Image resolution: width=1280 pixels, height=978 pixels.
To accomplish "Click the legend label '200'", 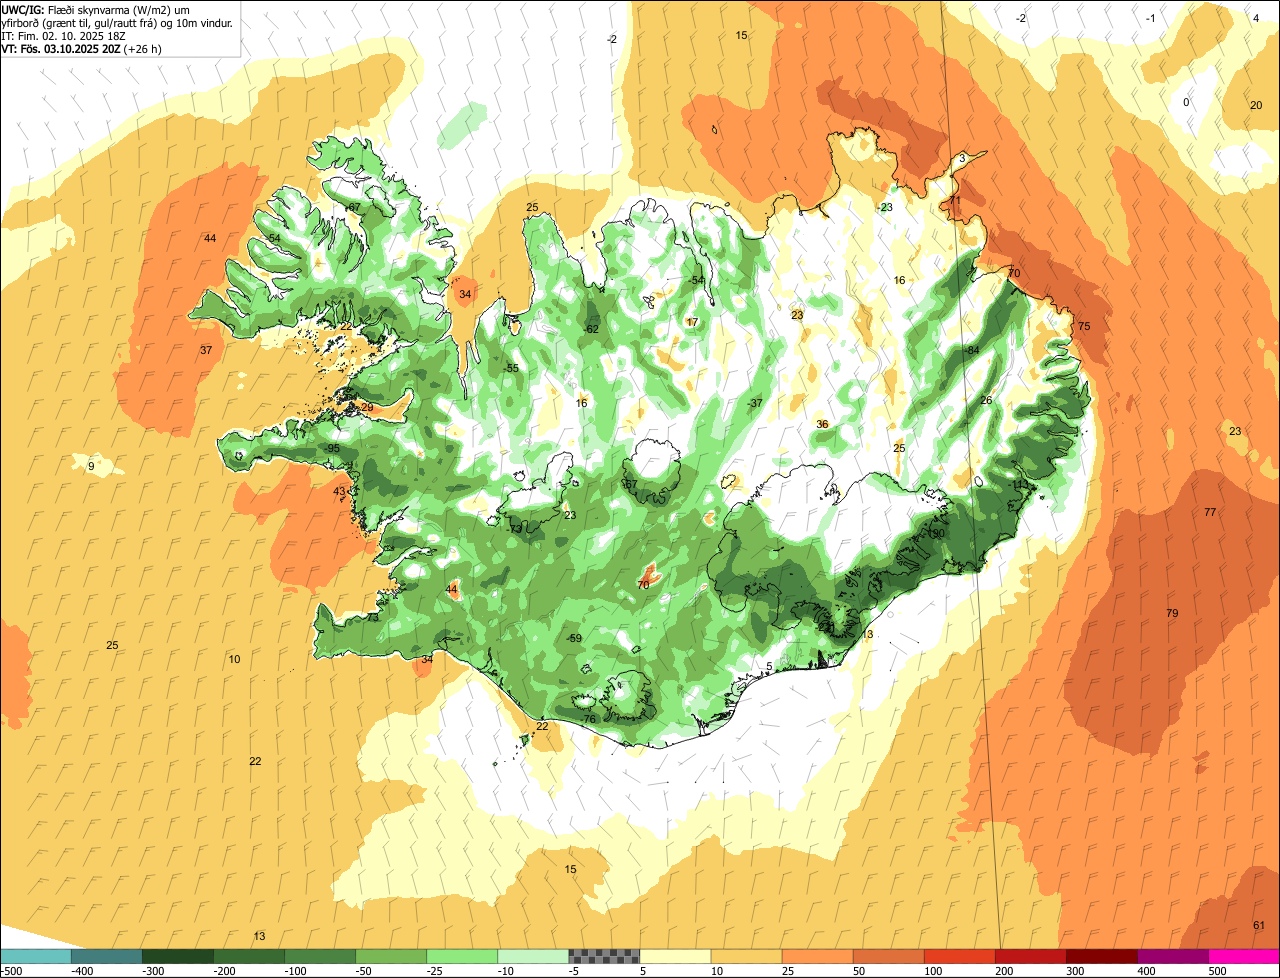I will [1004, 971].
